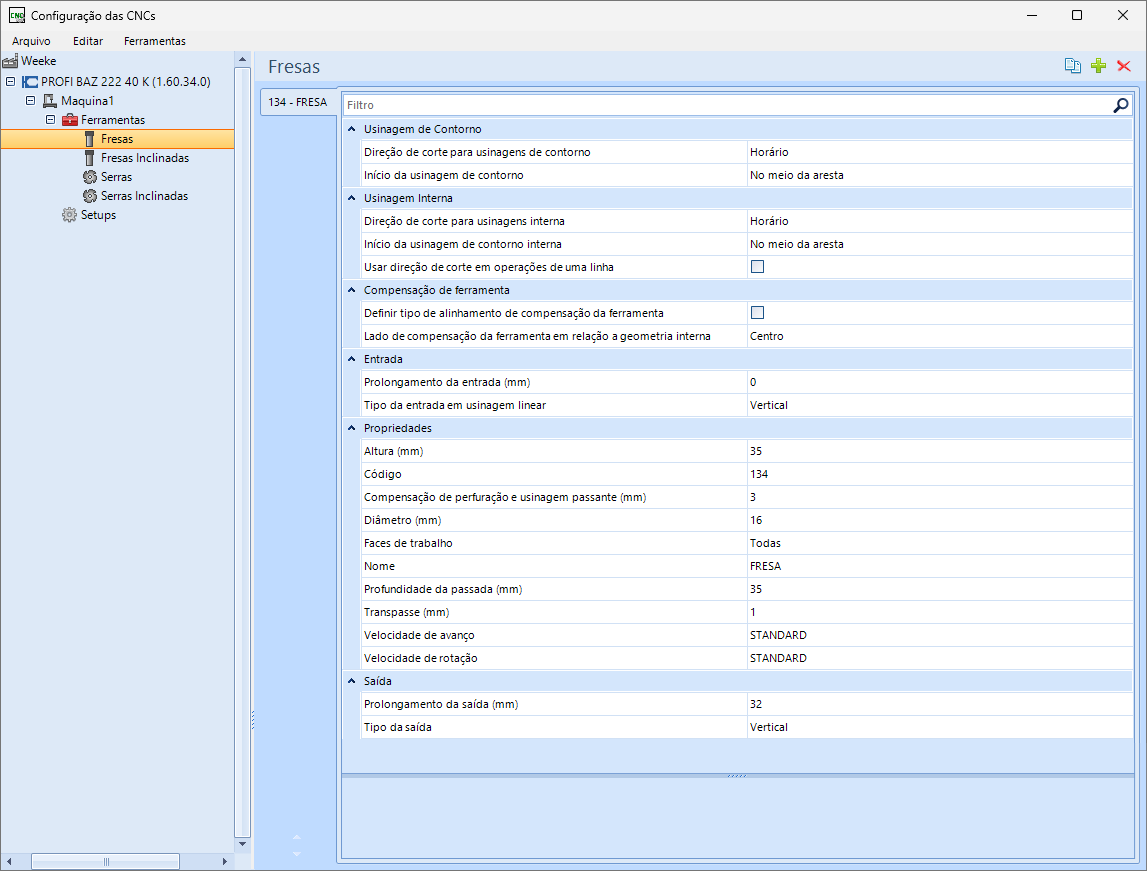Screen dimensions: 1147x871
Task: Open 'Início da usinagem de contorno' value field
Action: click(x=940, y=176)
